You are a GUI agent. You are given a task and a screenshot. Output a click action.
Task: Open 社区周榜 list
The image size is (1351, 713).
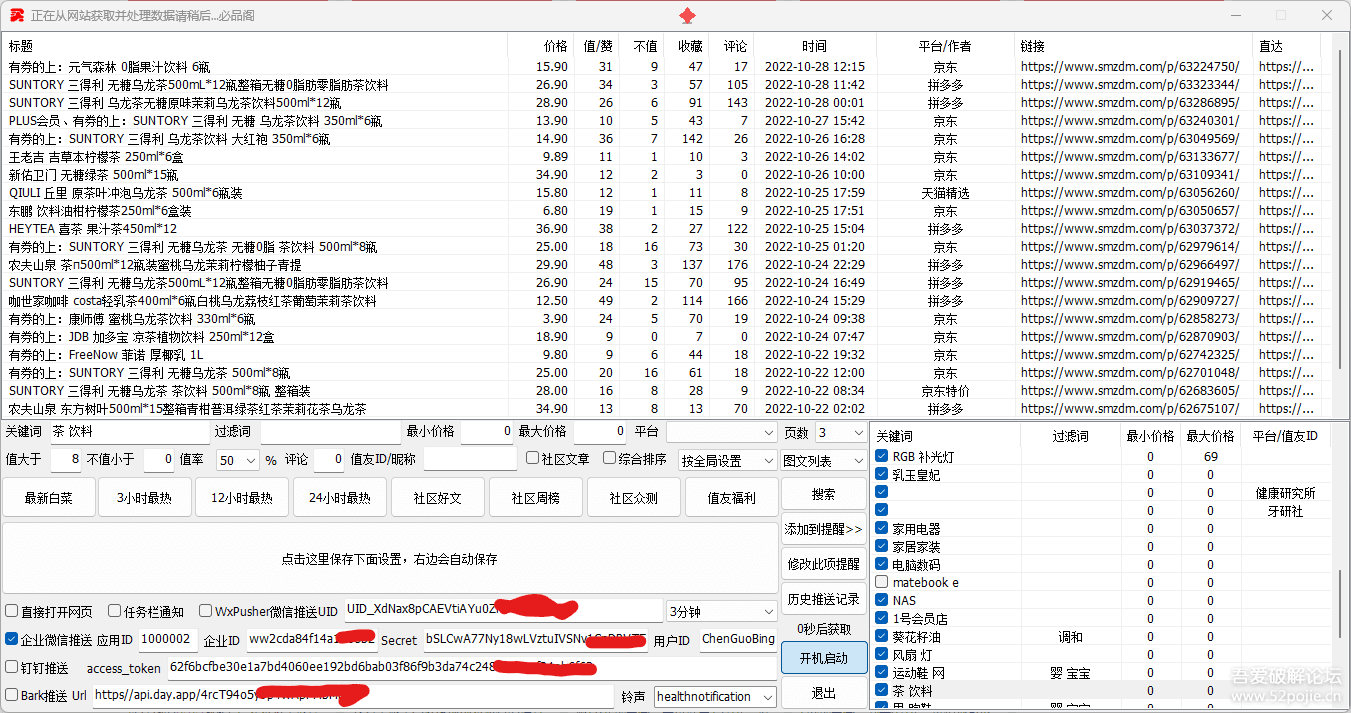pos(535,497)
